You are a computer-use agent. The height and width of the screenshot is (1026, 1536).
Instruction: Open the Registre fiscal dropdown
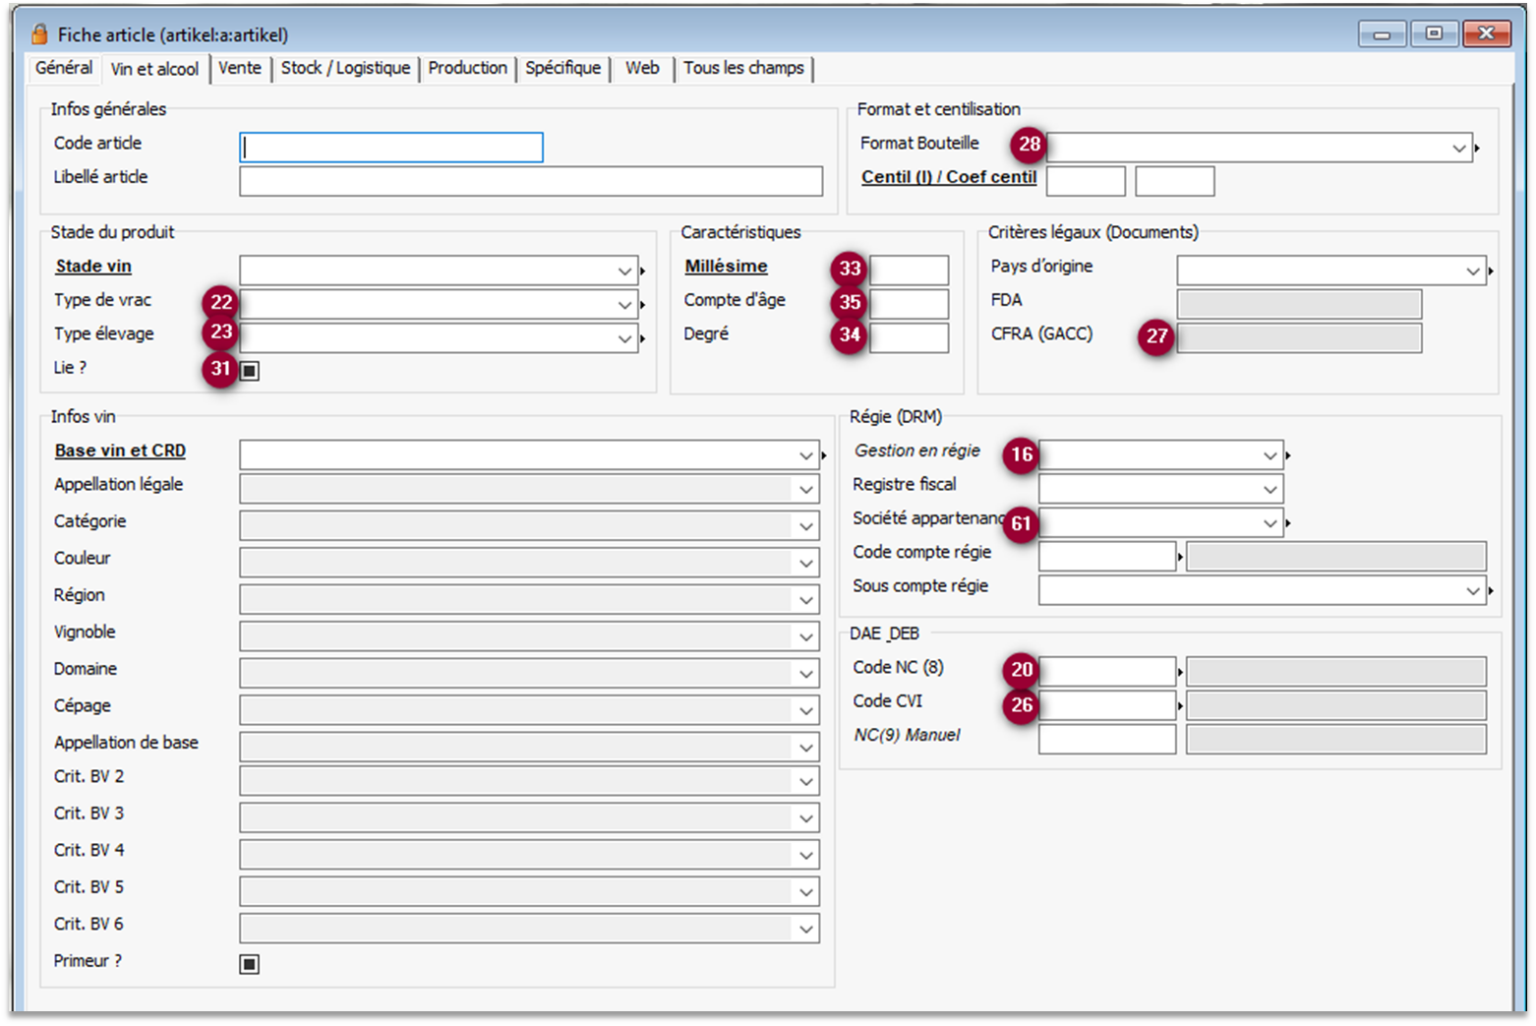click(1269, 489)
